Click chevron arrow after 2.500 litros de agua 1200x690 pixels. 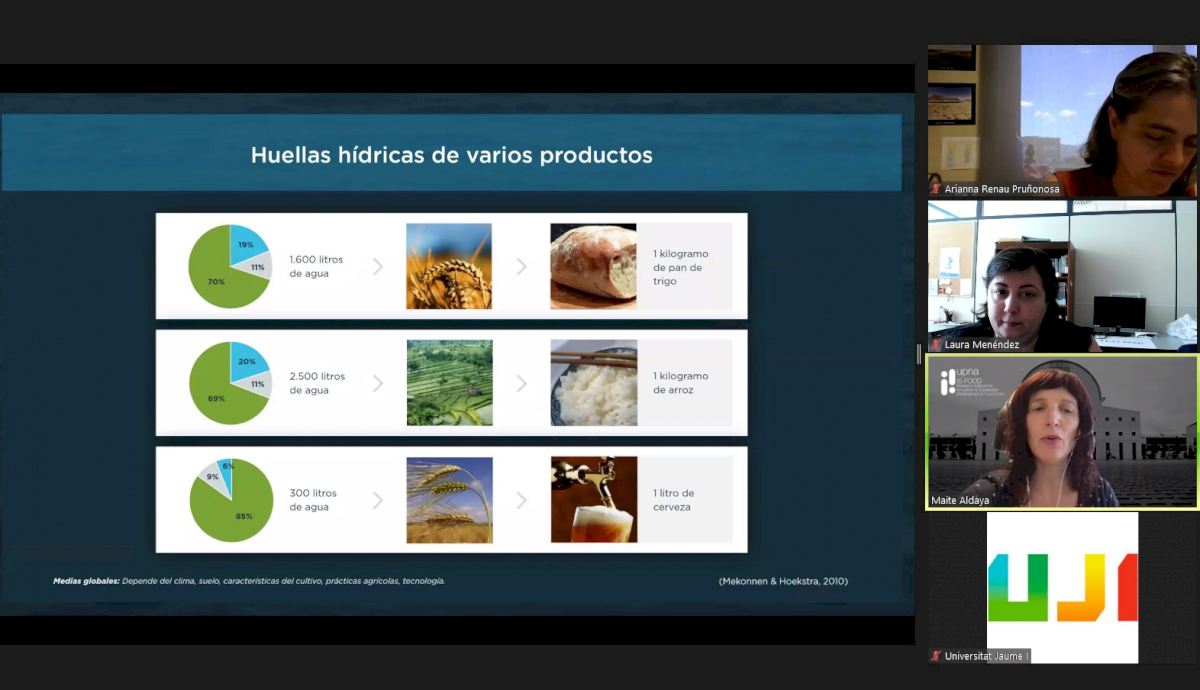[378, 383]
